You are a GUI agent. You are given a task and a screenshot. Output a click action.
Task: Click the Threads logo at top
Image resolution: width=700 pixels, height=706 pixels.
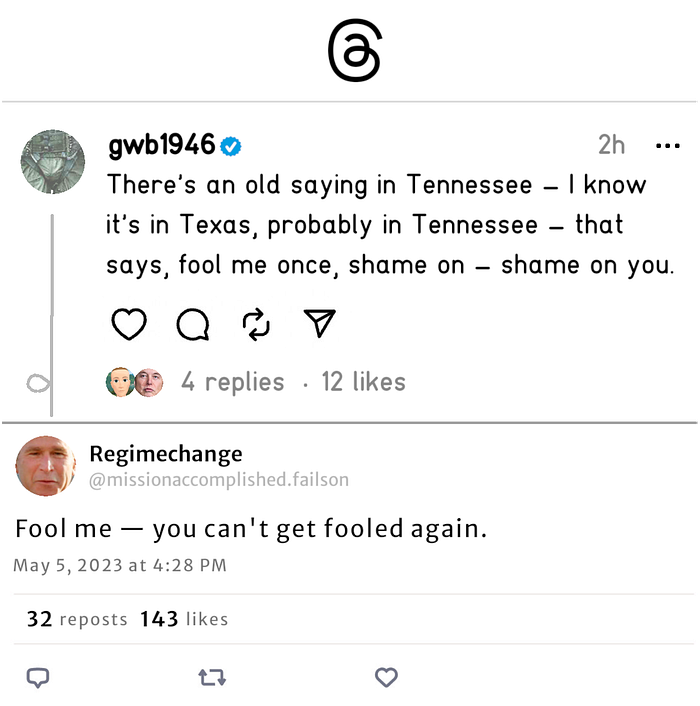tap(355, 50)
